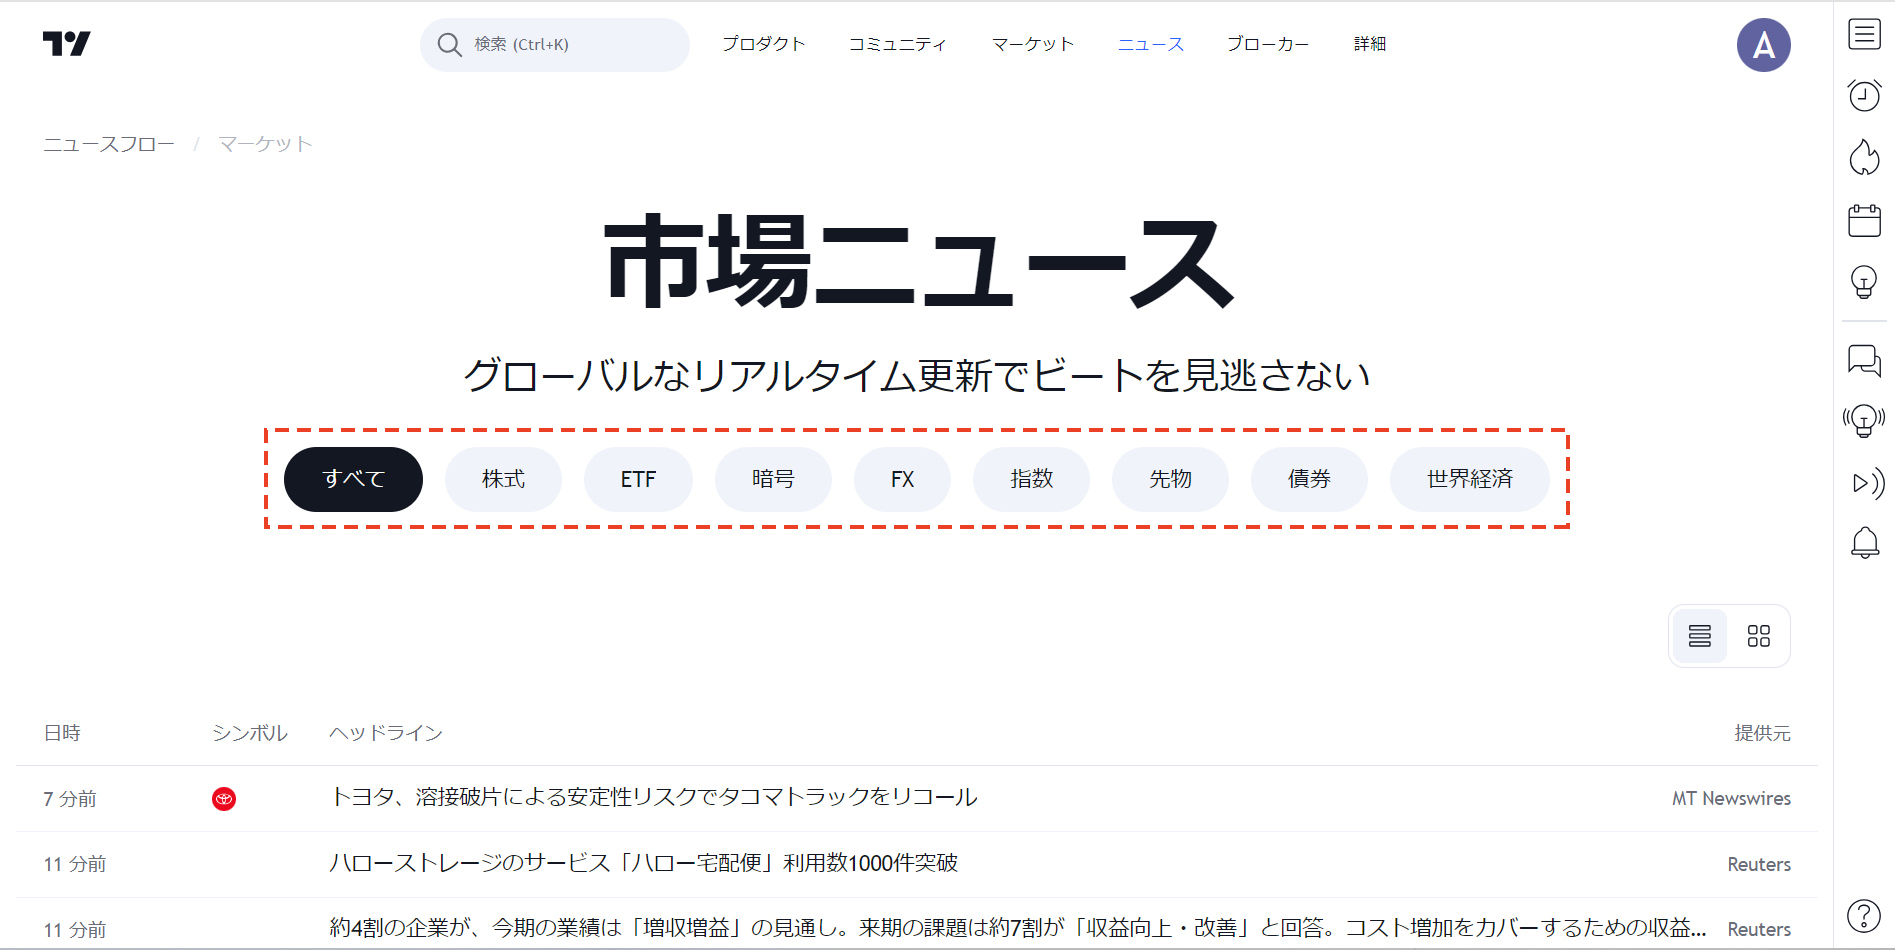Open the calendar sidebar icon

coord(1864,220)
